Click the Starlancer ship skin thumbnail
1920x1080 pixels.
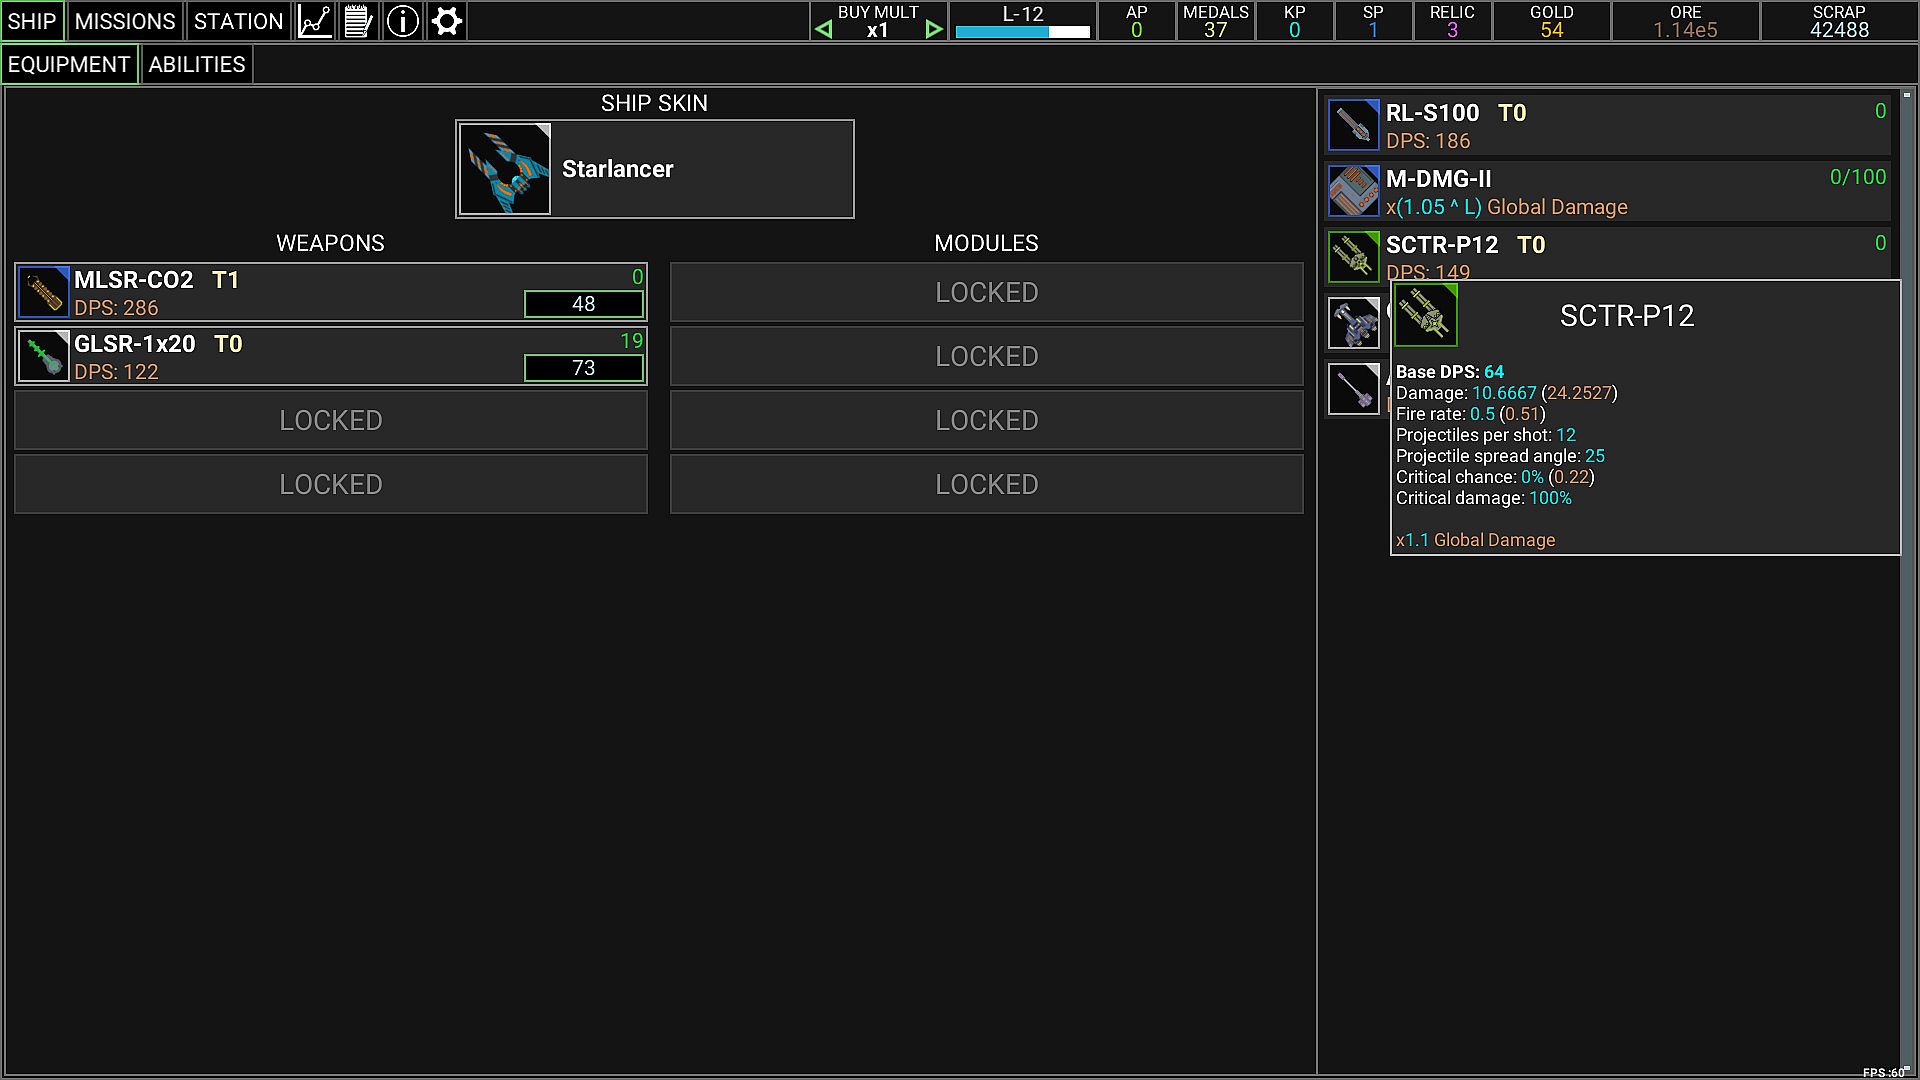[505, 169]
